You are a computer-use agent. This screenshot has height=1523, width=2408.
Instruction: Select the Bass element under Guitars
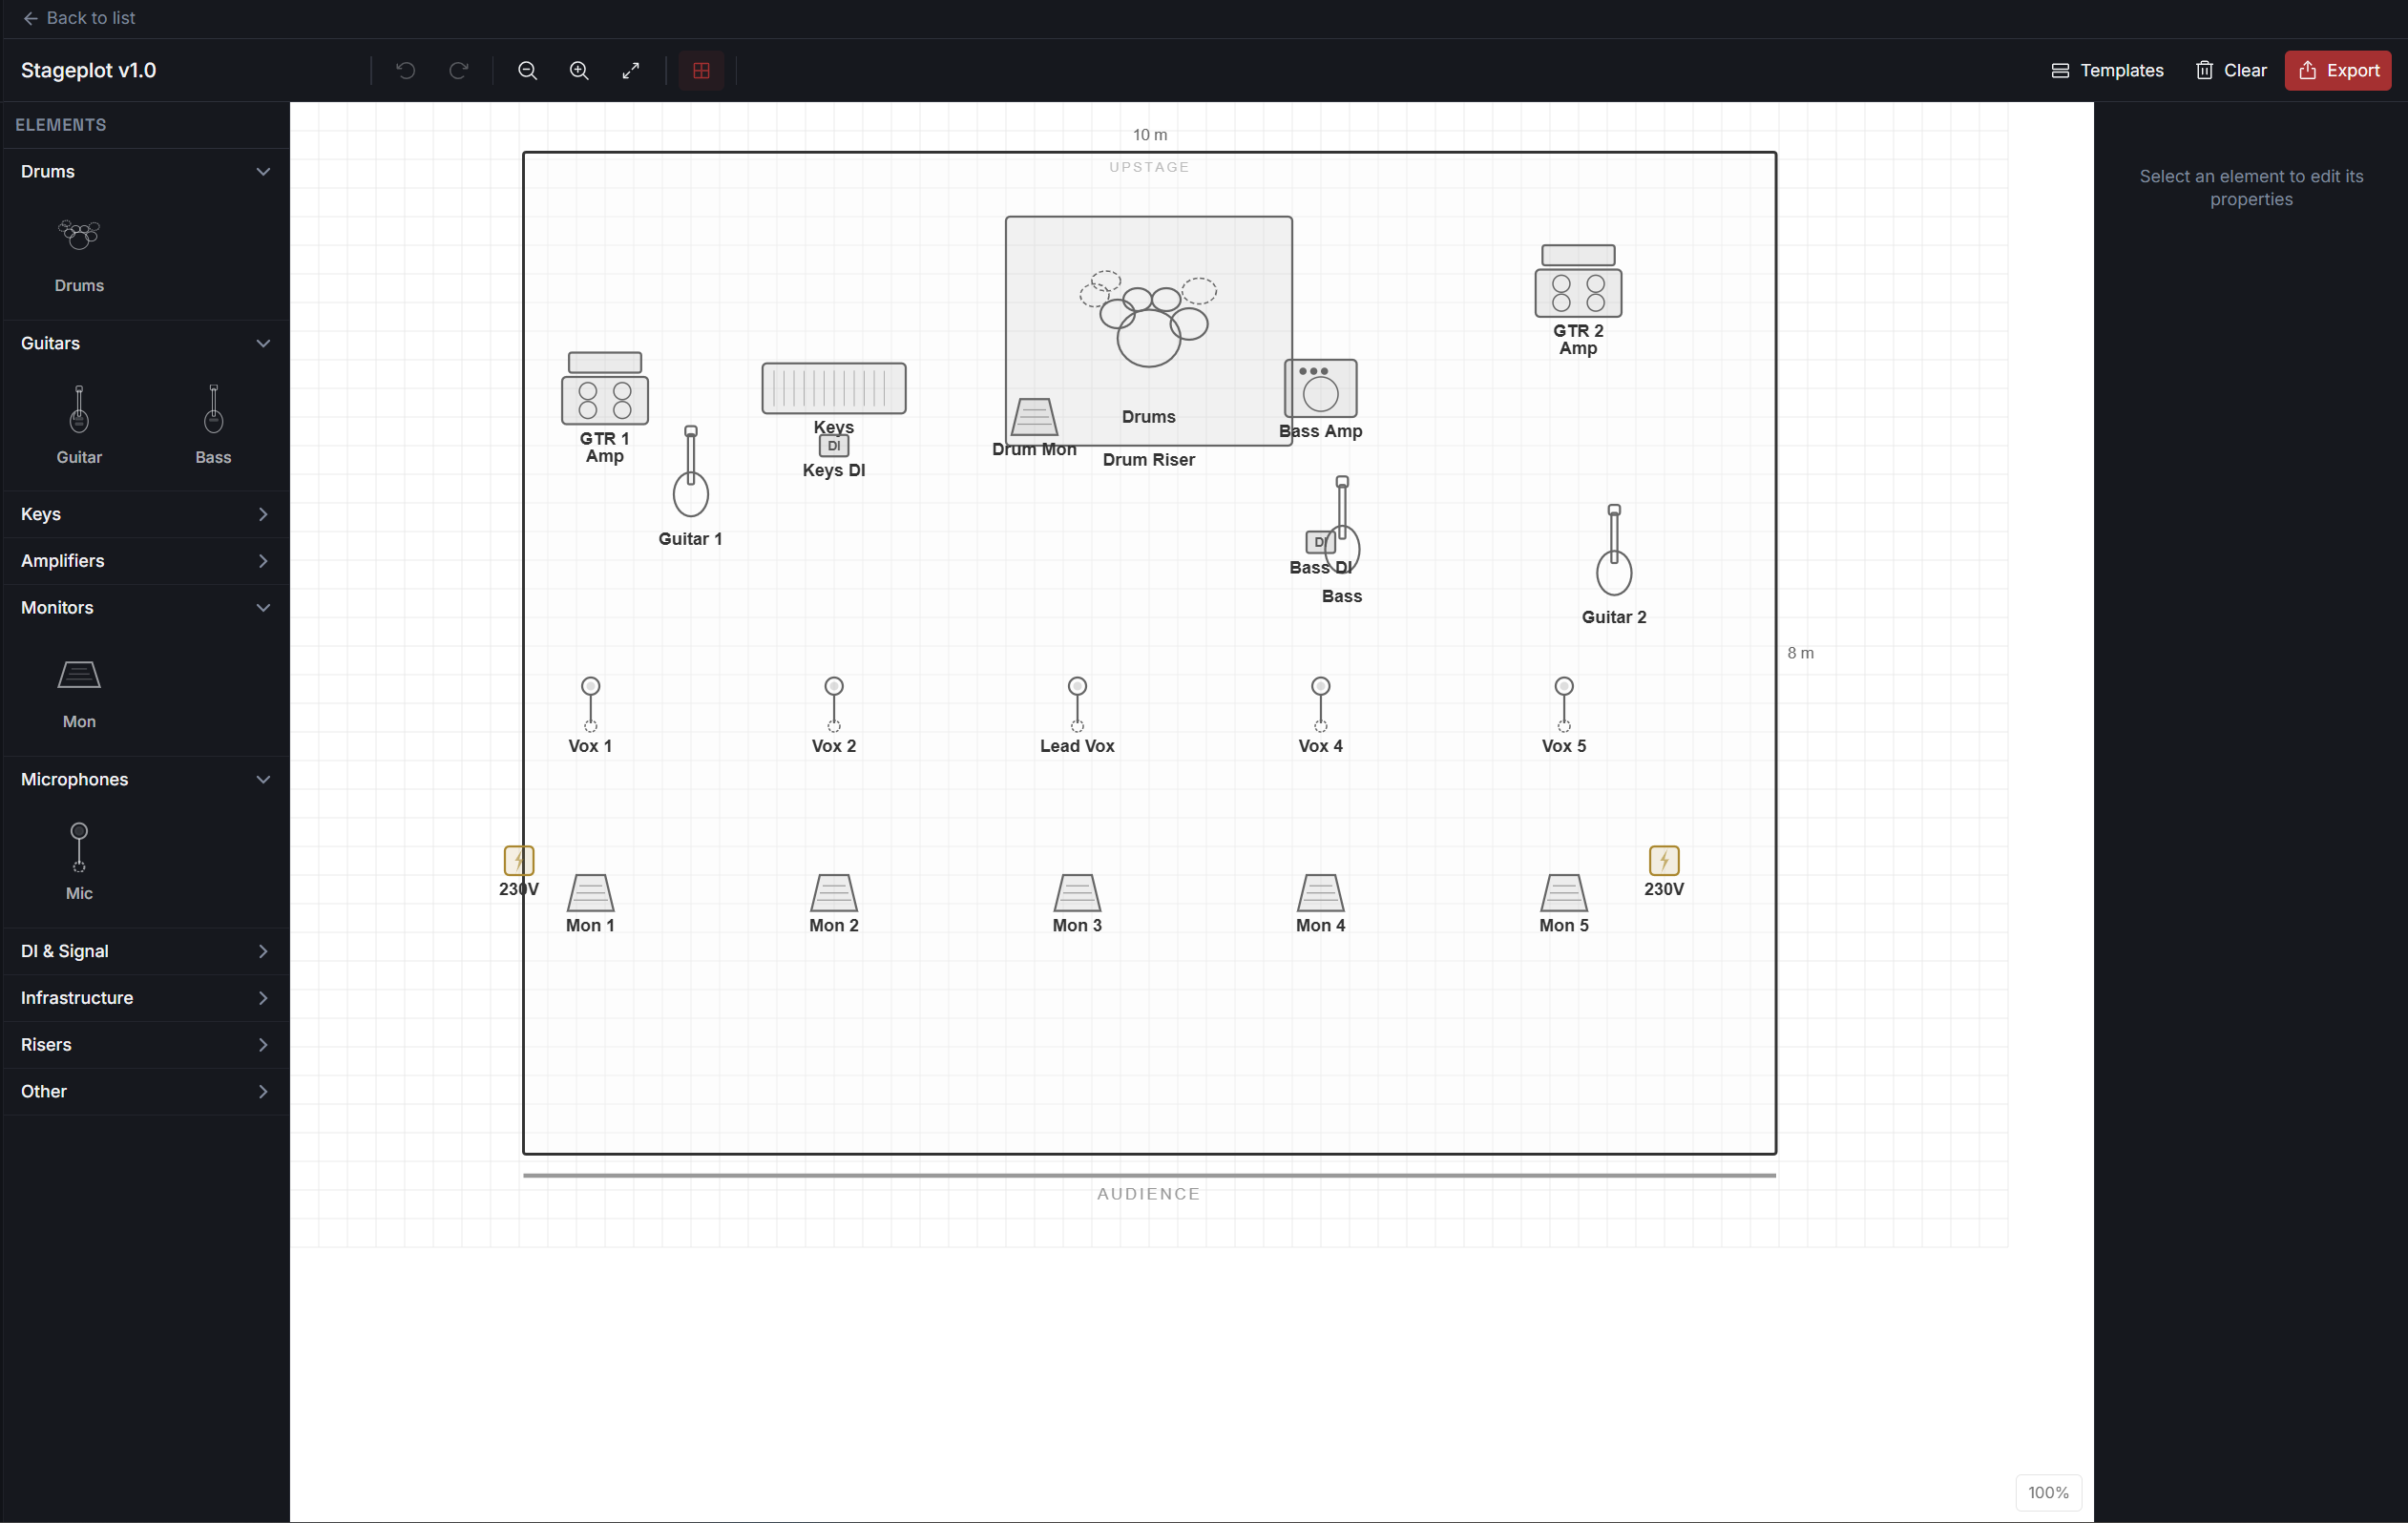[x=213, y=424]
